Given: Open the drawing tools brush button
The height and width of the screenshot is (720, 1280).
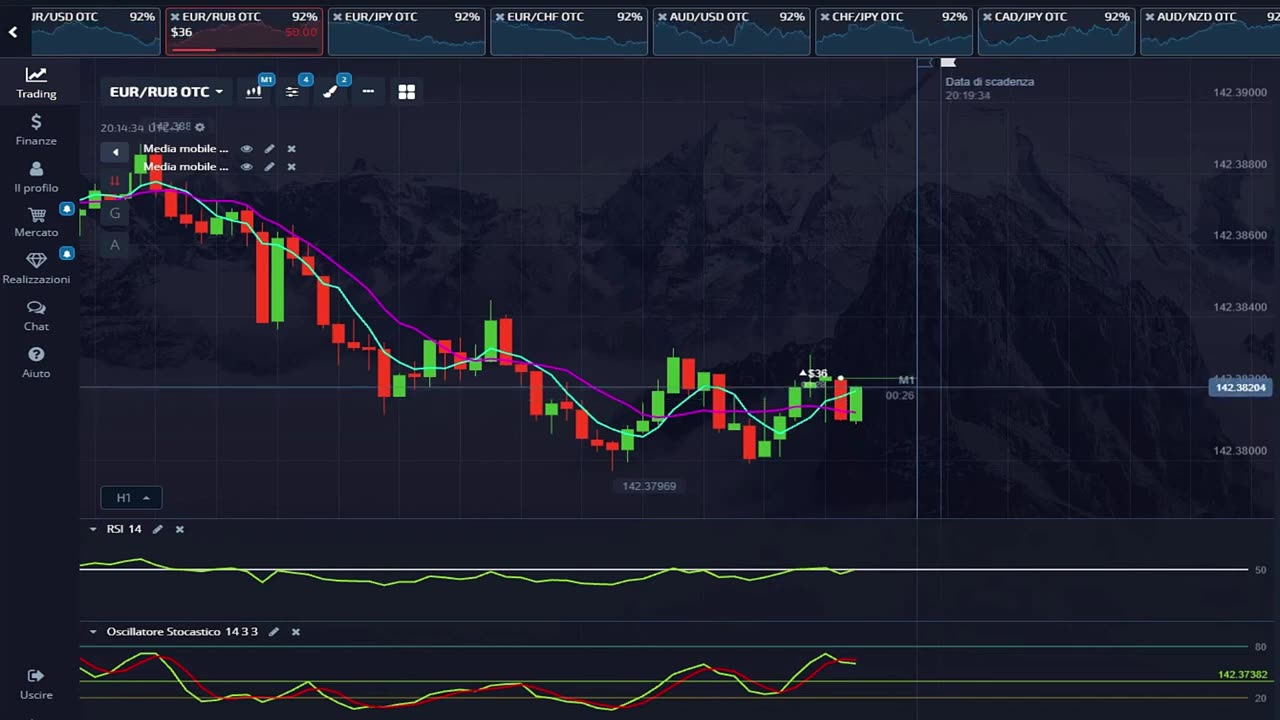Looking at the screenshot, I should (330, 91).
